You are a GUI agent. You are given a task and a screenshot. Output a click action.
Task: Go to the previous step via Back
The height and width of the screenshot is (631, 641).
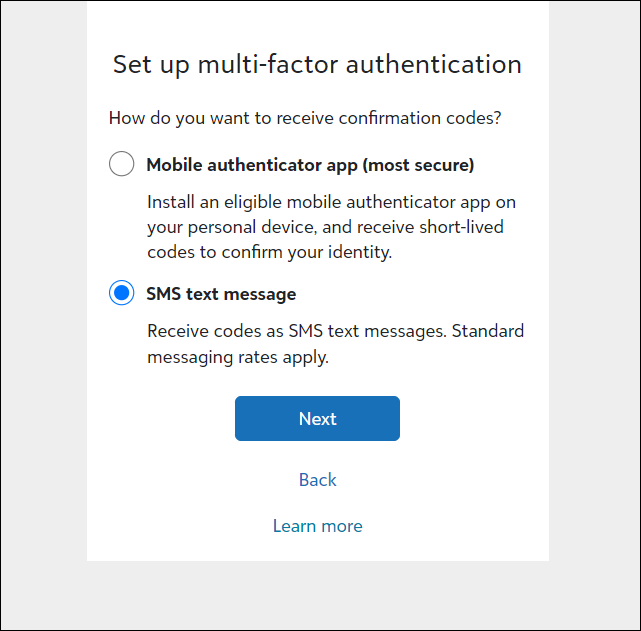pos(317,480)
